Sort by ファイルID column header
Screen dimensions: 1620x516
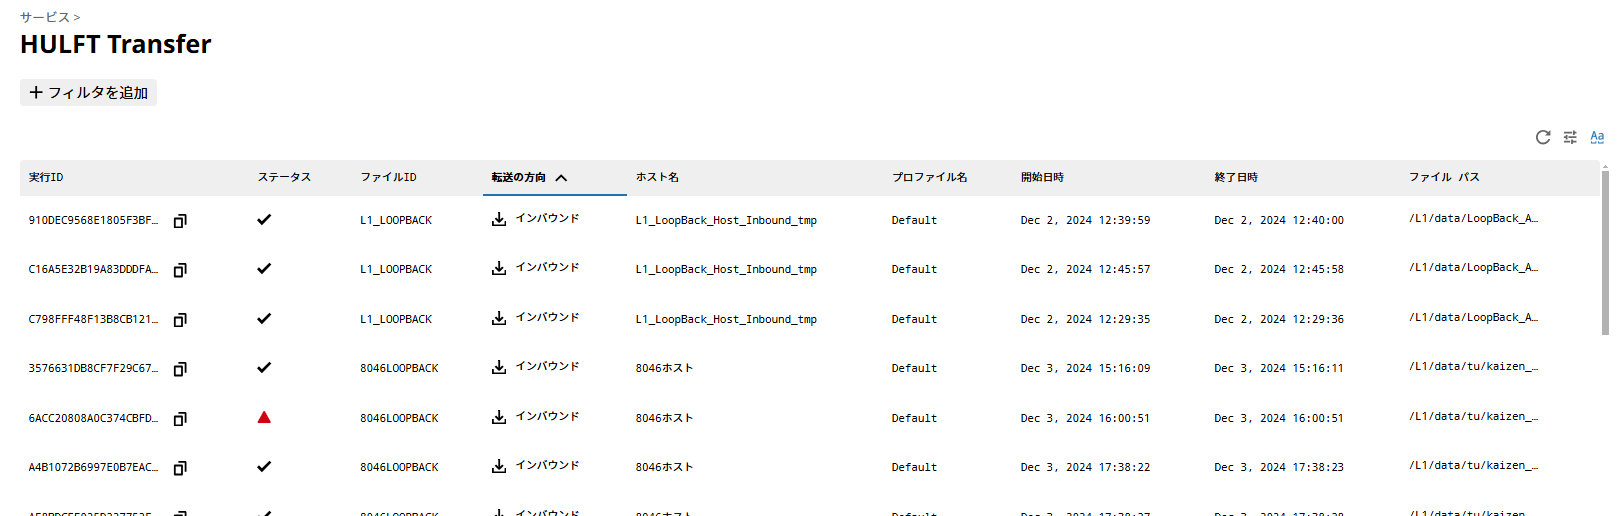(388, 177)
